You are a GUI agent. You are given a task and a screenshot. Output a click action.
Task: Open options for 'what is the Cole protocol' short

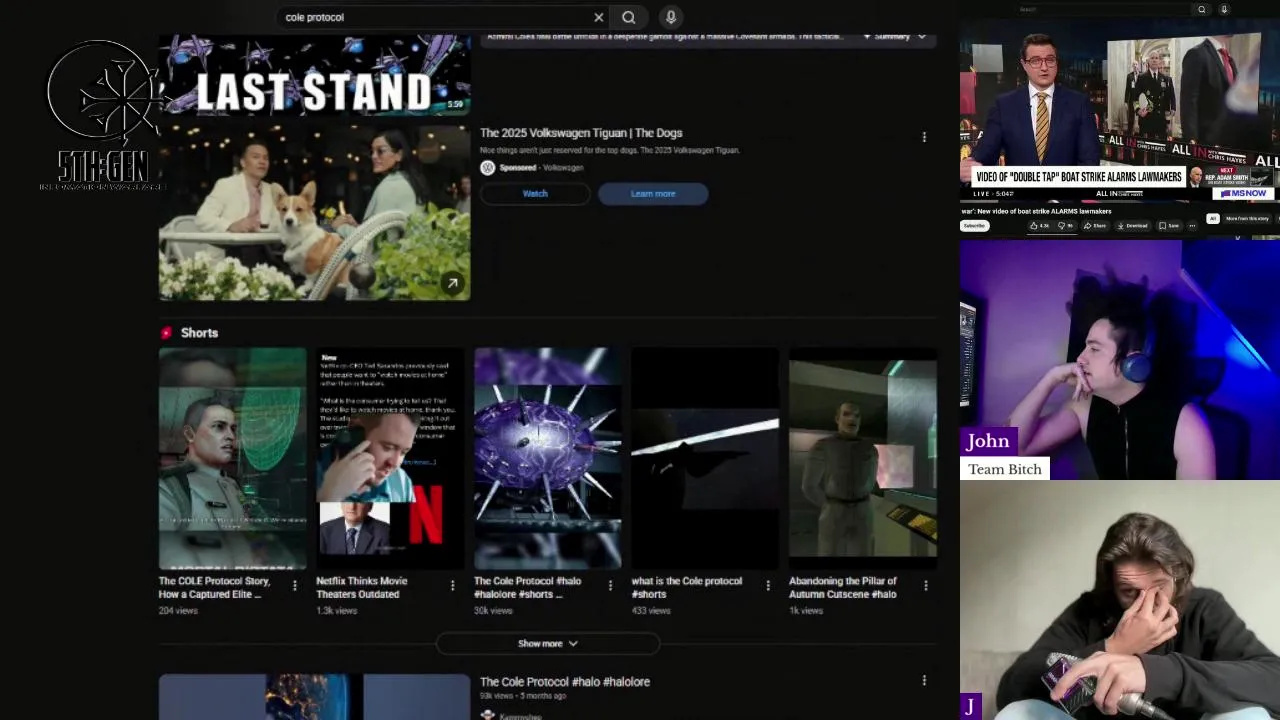[x=768, y=586]
